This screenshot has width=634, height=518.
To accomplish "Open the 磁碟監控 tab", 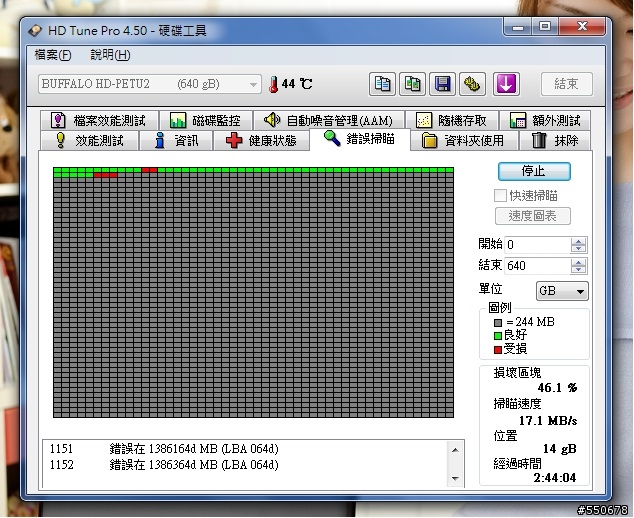I will tap(206, 120).
